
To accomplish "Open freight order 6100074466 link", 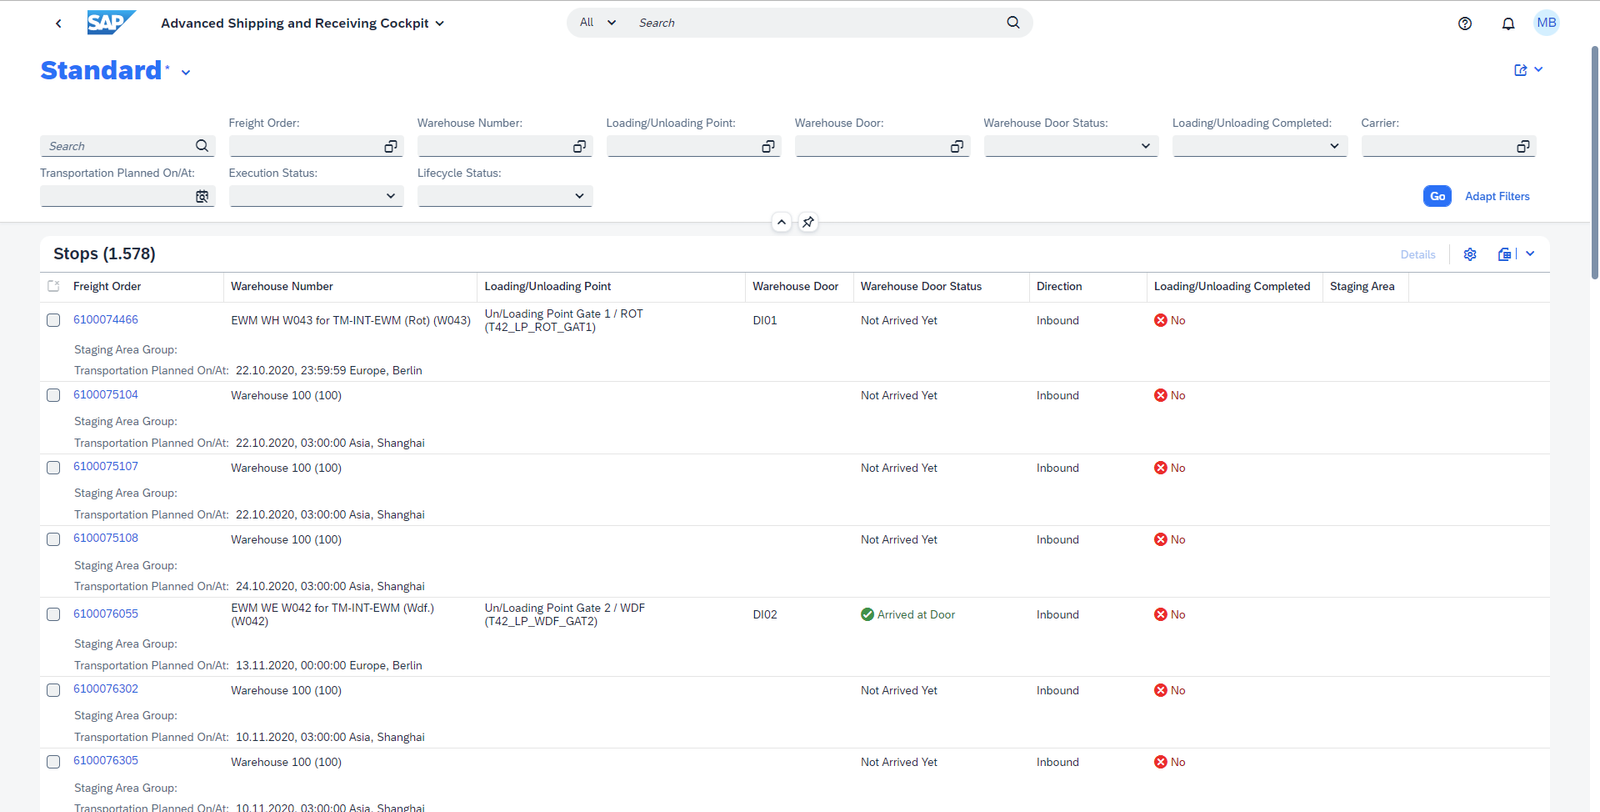I will tap(106, 320).
